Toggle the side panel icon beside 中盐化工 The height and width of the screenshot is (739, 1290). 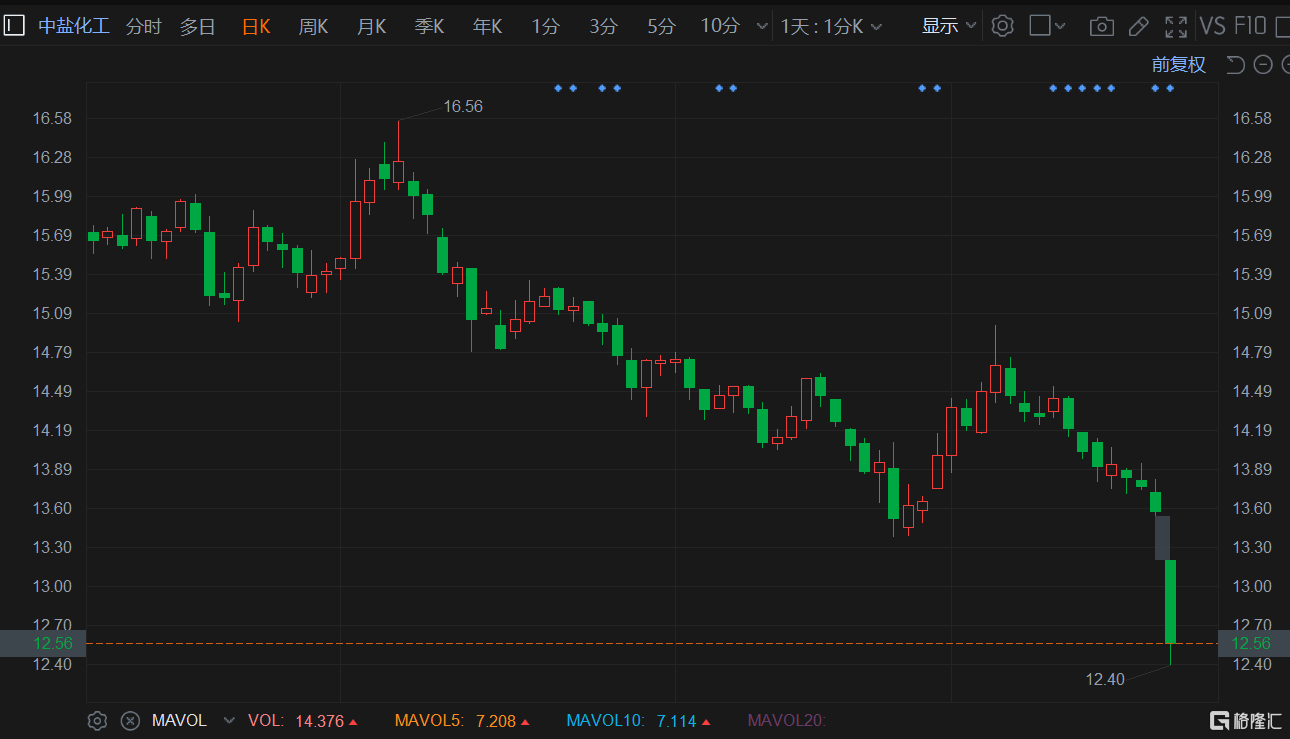13,26
